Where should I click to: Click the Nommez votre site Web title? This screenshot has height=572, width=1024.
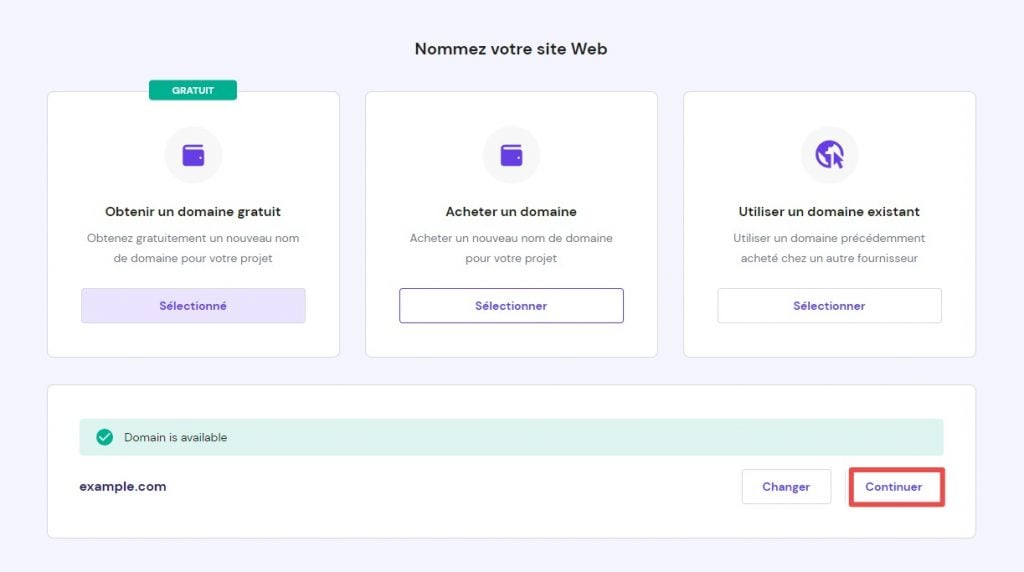click(x=511, y=49)
